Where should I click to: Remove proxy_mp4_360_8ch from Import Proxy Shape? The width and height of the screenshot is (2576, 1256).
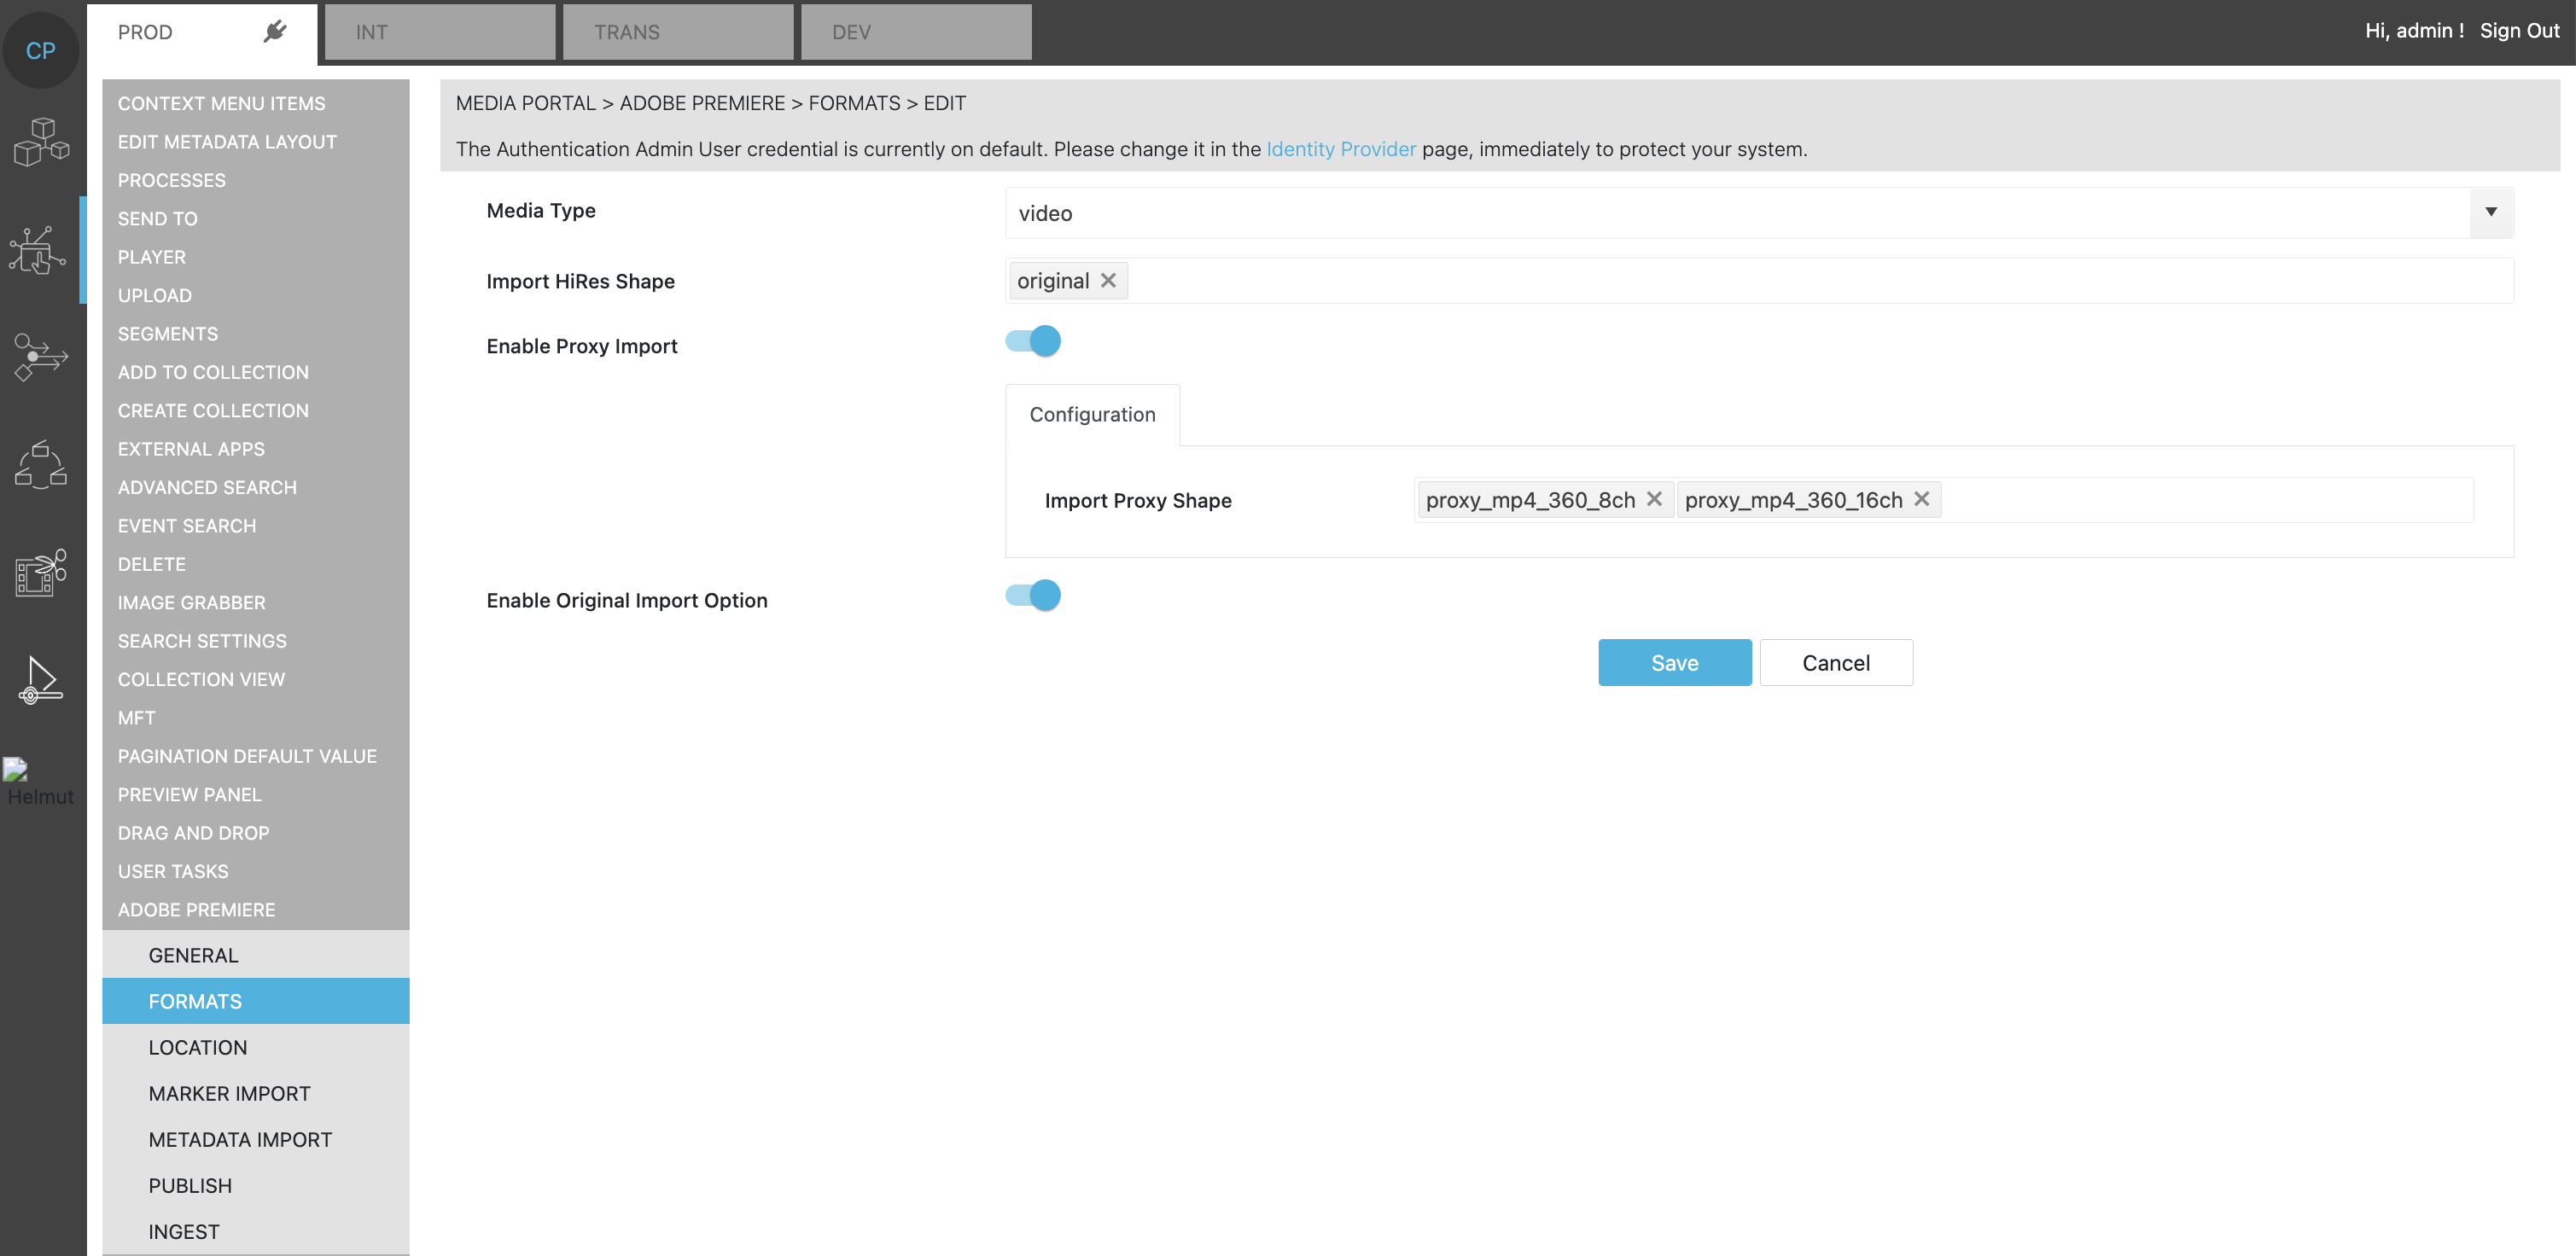[x=1655, y=499]
